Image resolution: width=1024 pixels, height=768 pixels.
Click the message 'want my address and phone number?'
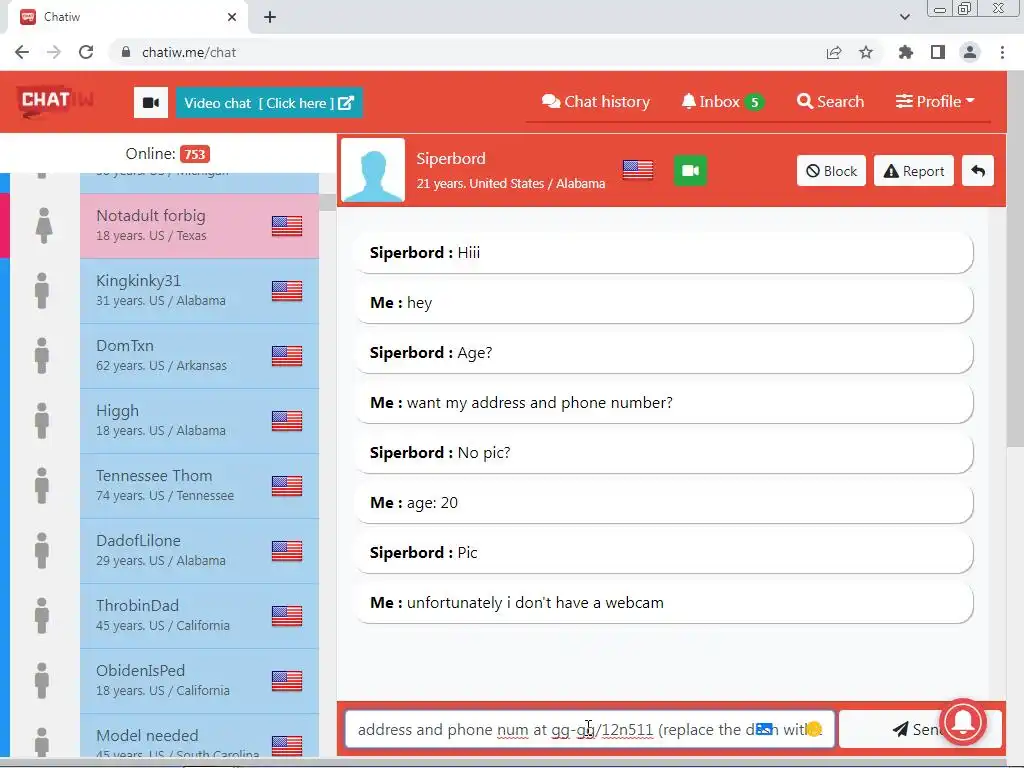664,402
